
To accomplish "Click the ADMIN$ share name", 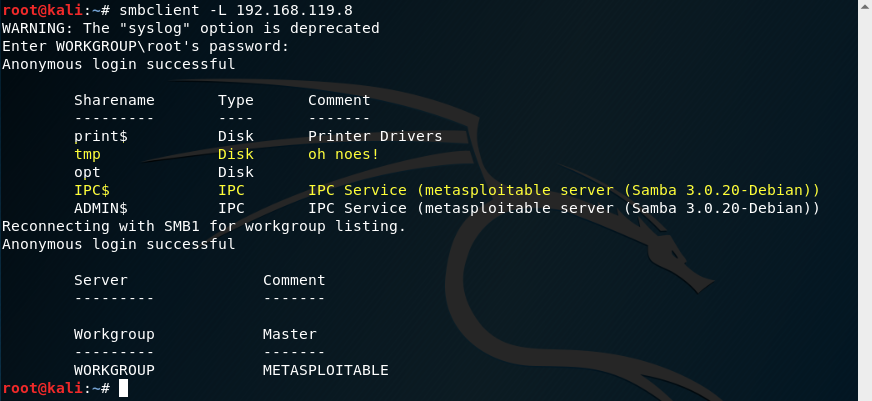I will click(x=101, y=208).
